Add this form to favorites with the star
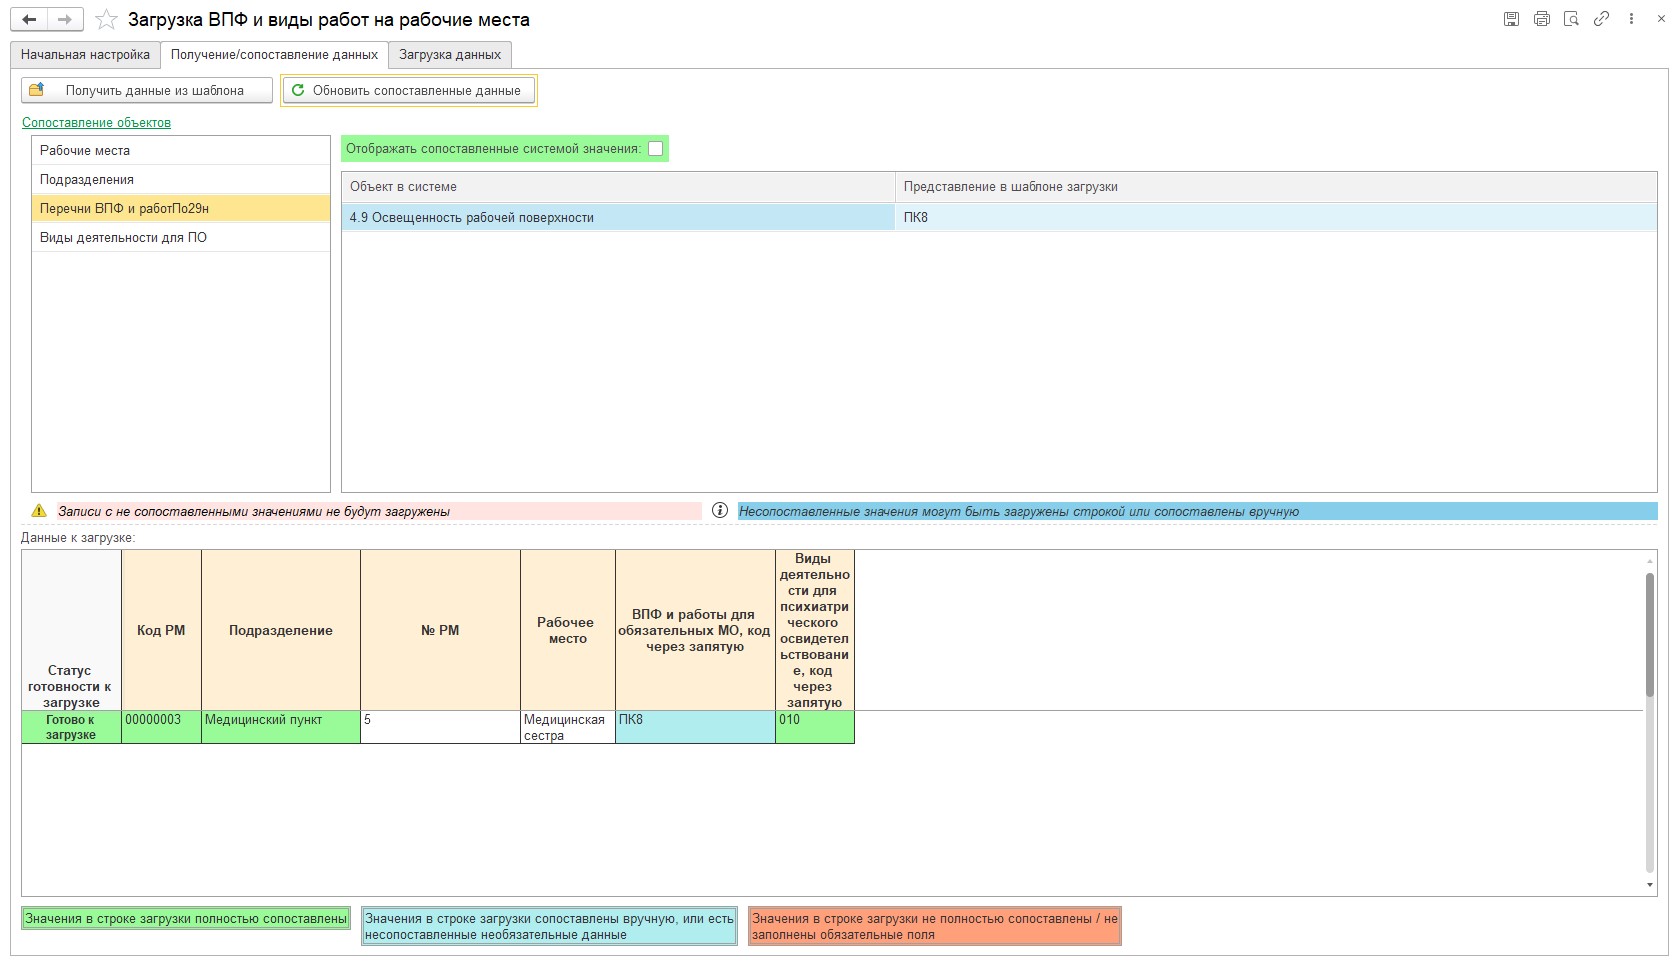Screen dimensions: 1676x967 click(x=106, y=20)
